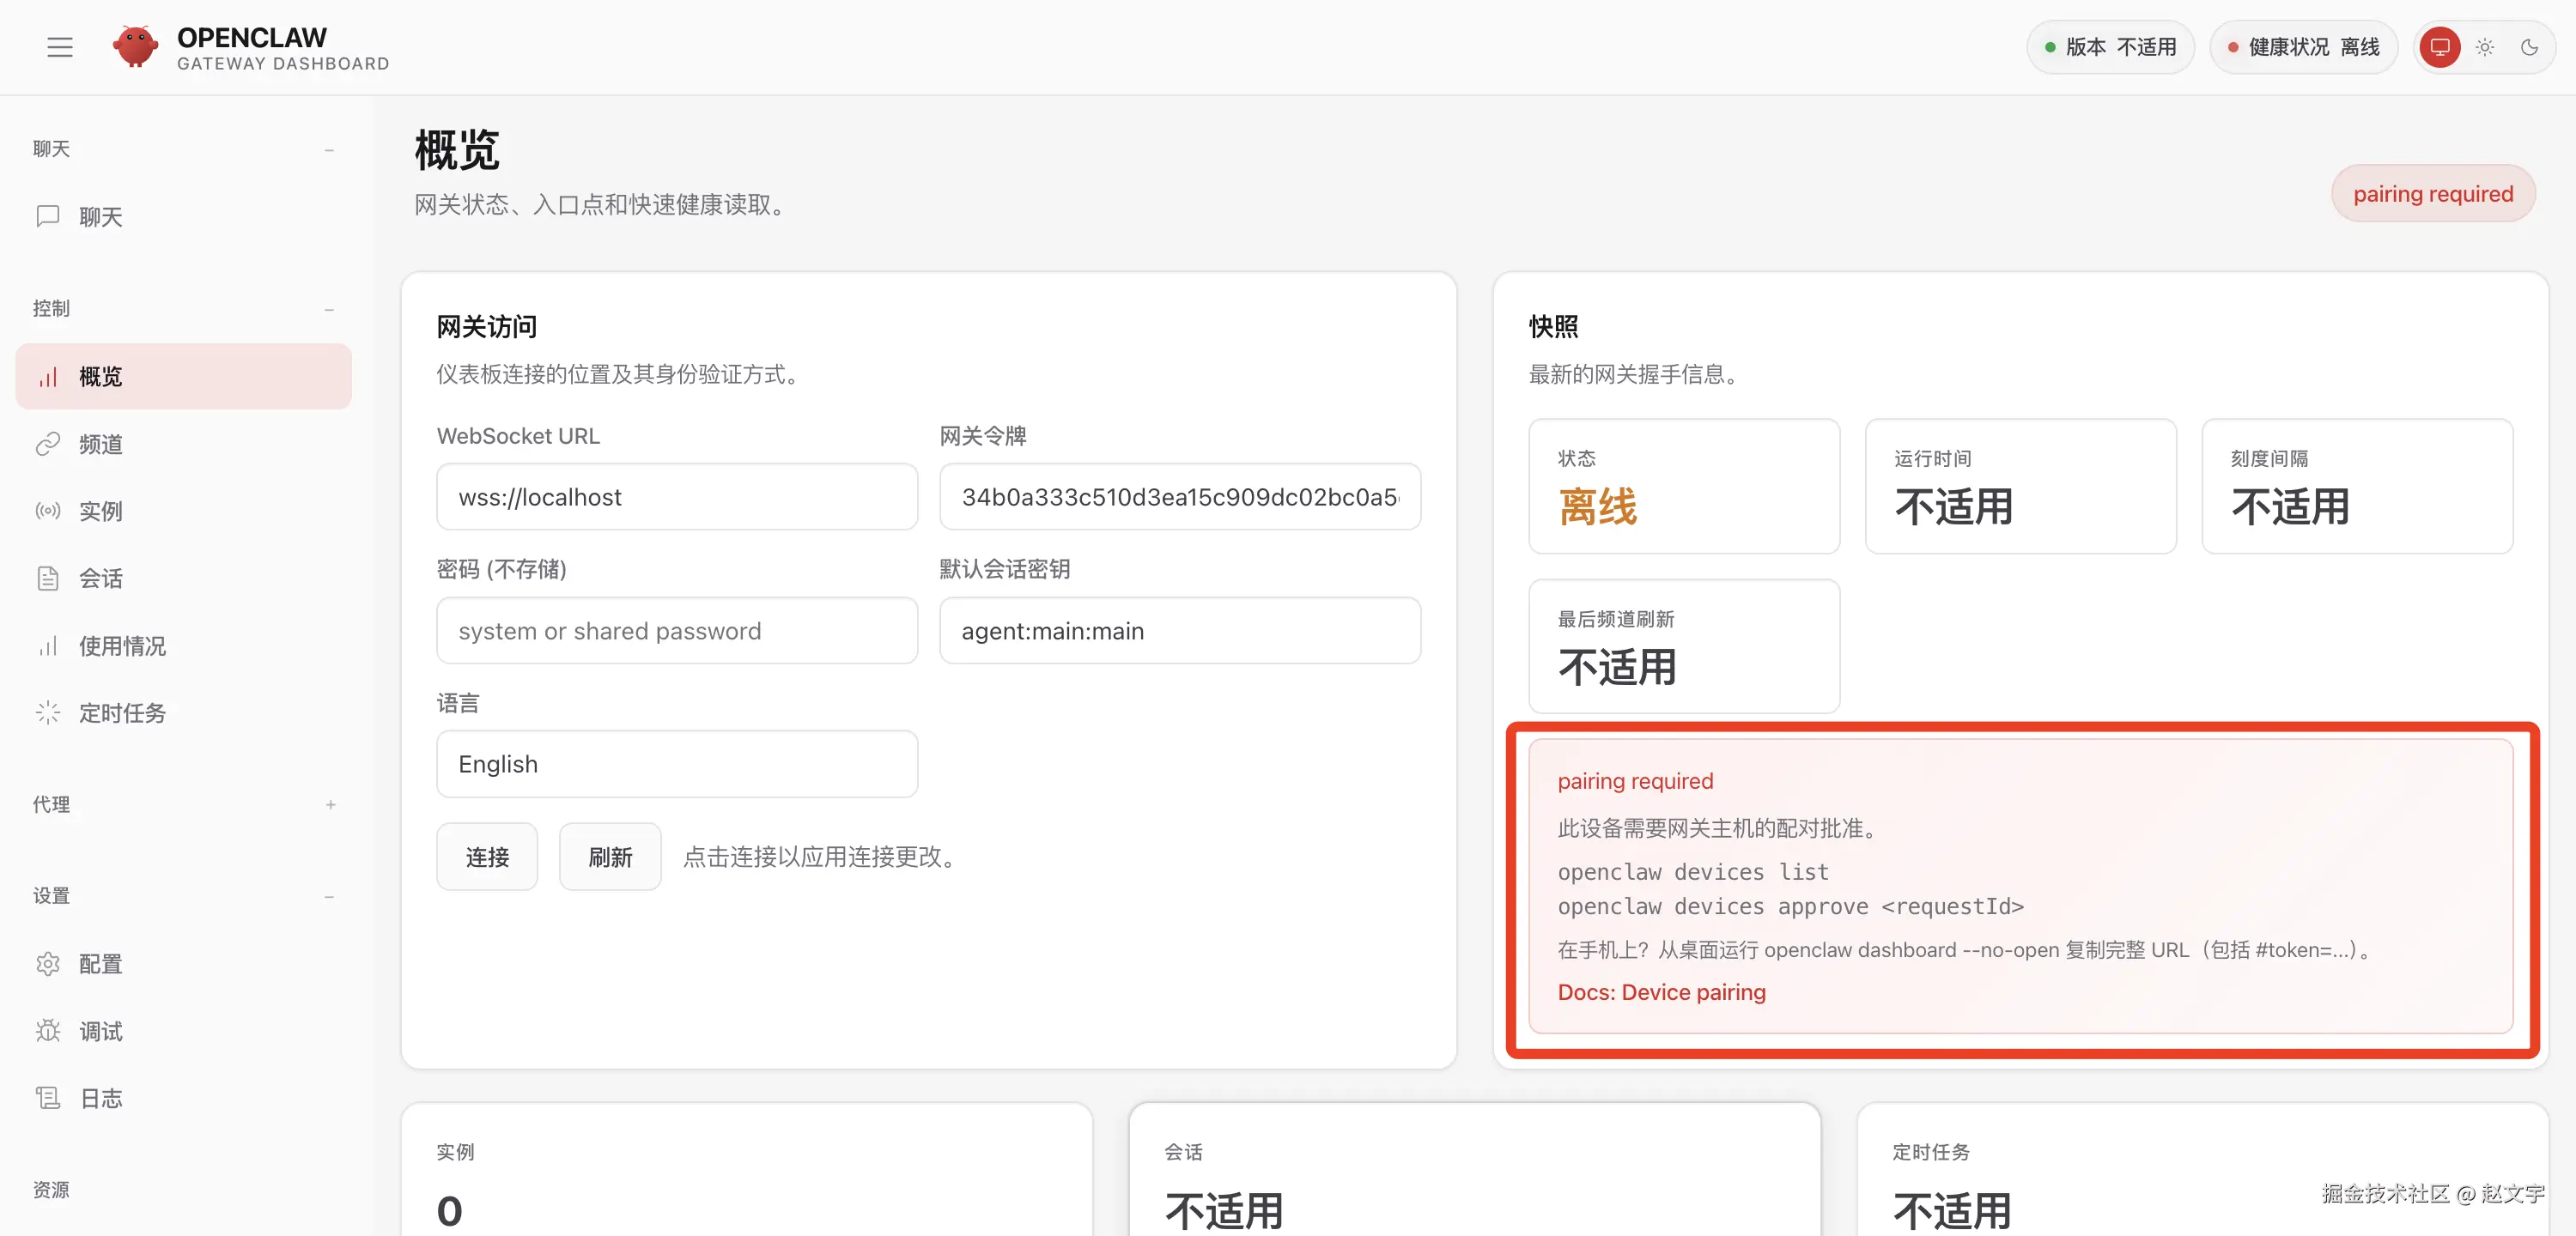Open the 频道 channels link icon
The width and height of the screenshot is (2576, 1236).
point(48,444)
